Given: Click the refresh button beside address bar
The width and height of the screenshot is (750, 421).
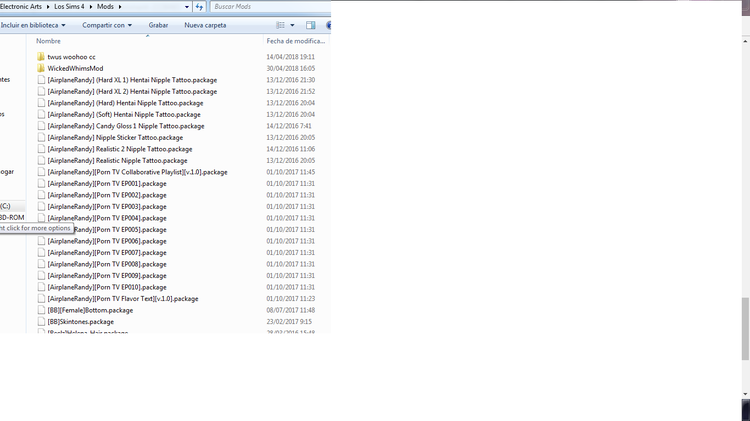Looking at the screenshot, I should point(199,7).
